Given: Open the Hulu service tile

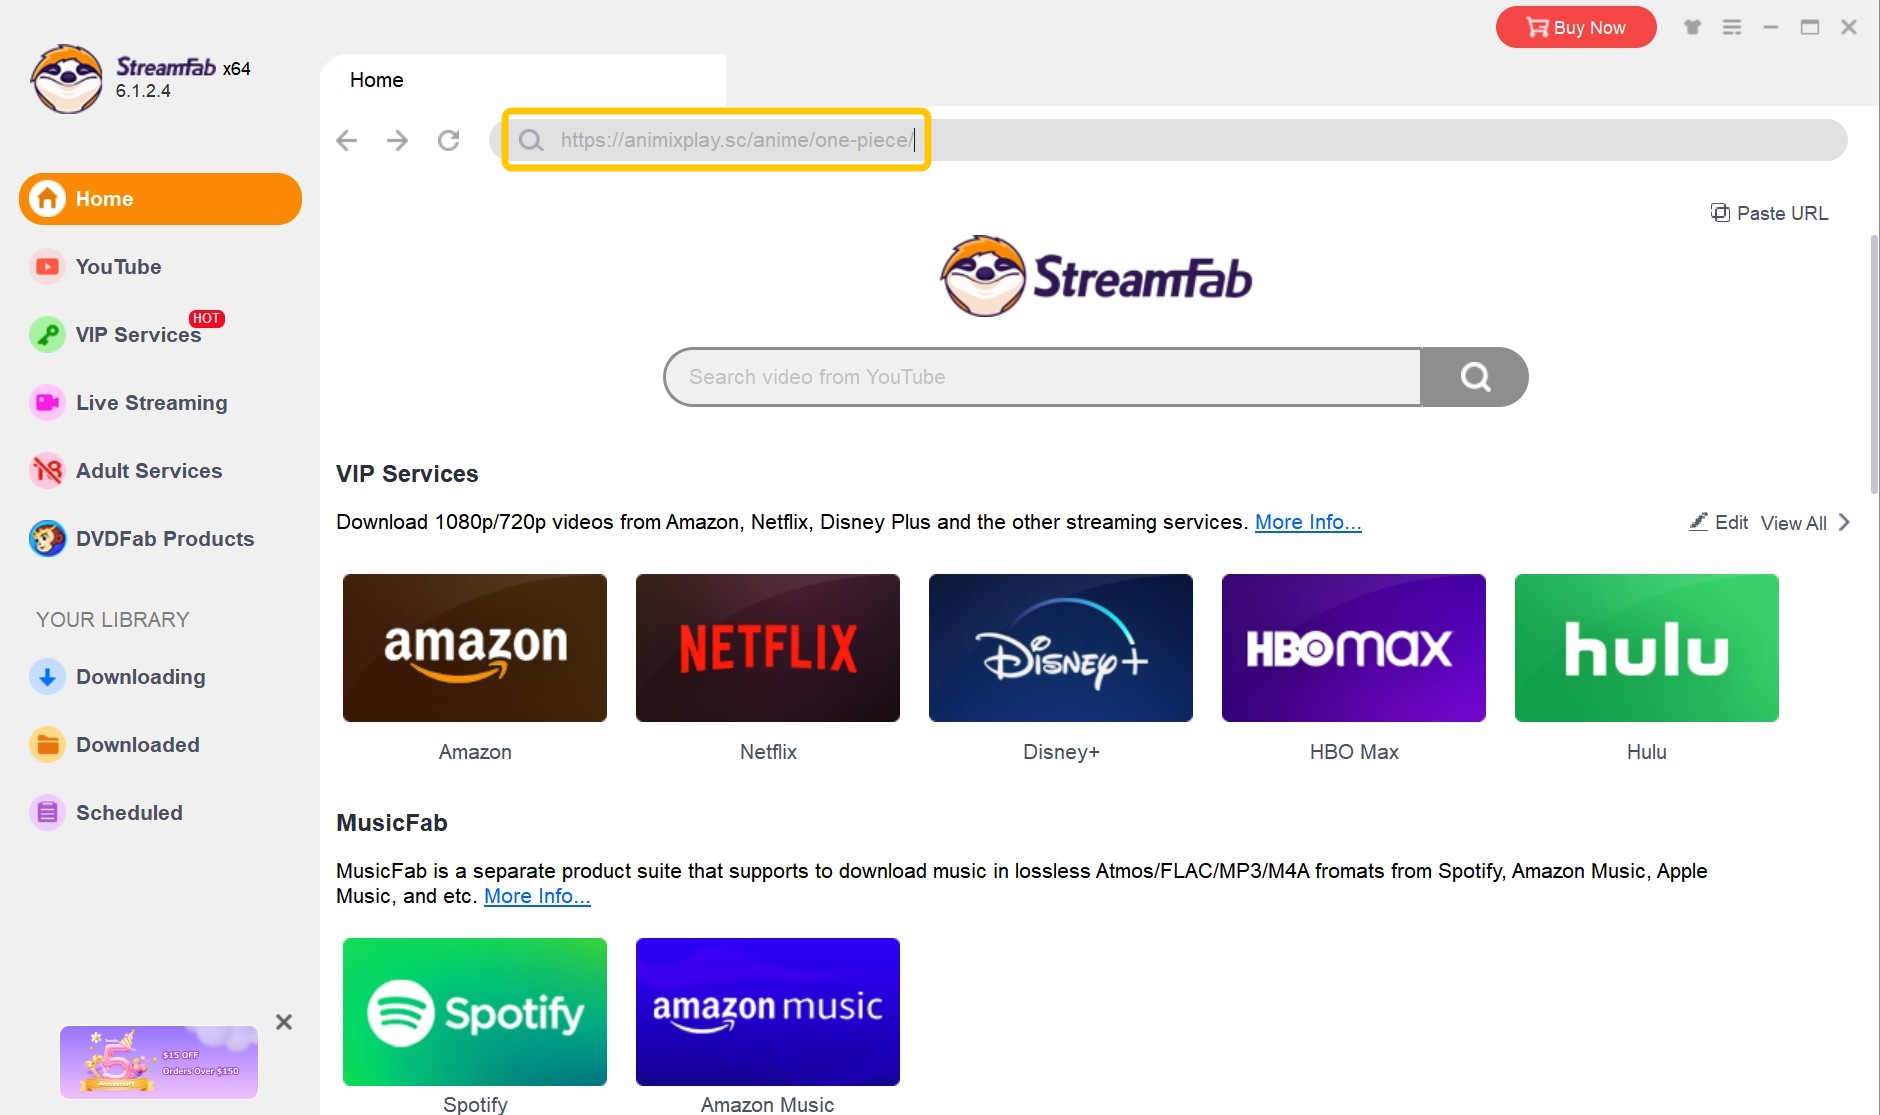Looking at the screenshot, I should [x=1647, y=648].
